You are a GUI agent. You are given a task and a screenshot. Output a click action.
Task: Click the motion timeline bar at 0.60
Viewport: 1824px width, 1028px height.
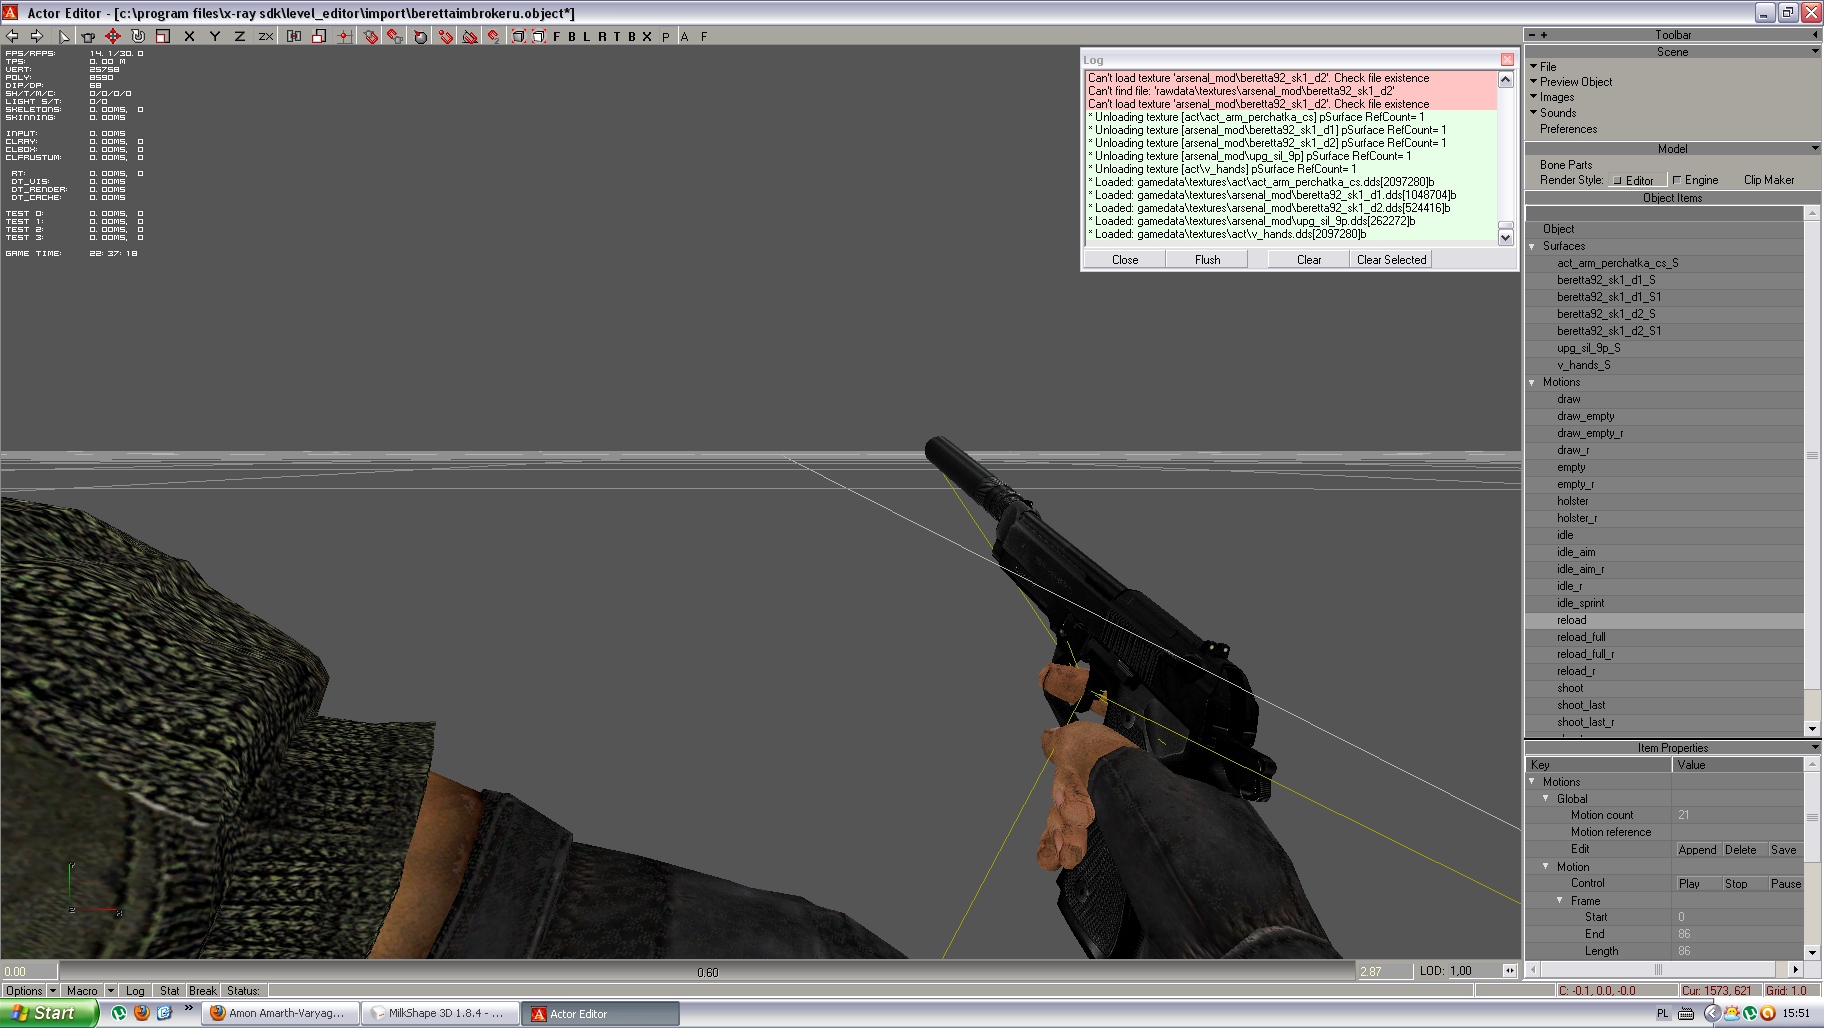707,972
